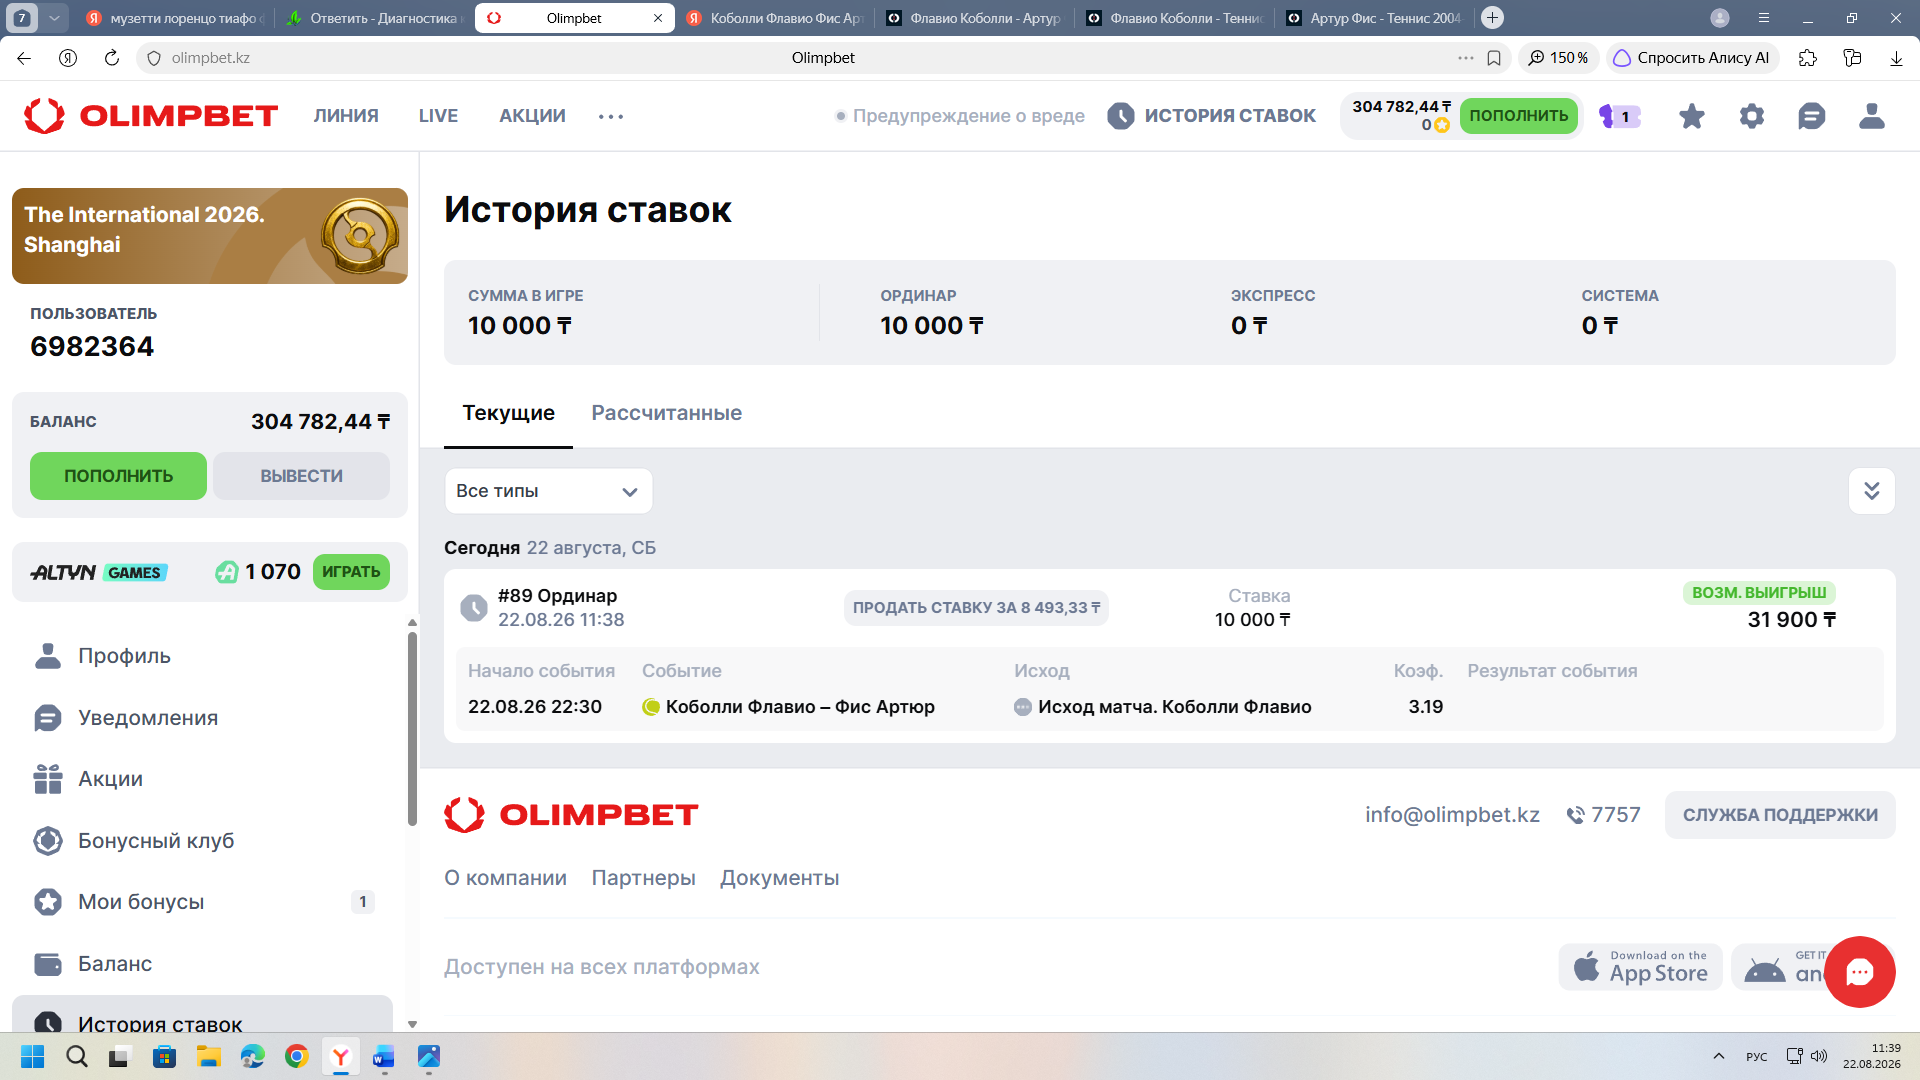Screen dimensions: 1920x1080
Task: Click the ВЫВЕСТИ withdraw button
Action: pyautogui.click(x=301, y=476)
